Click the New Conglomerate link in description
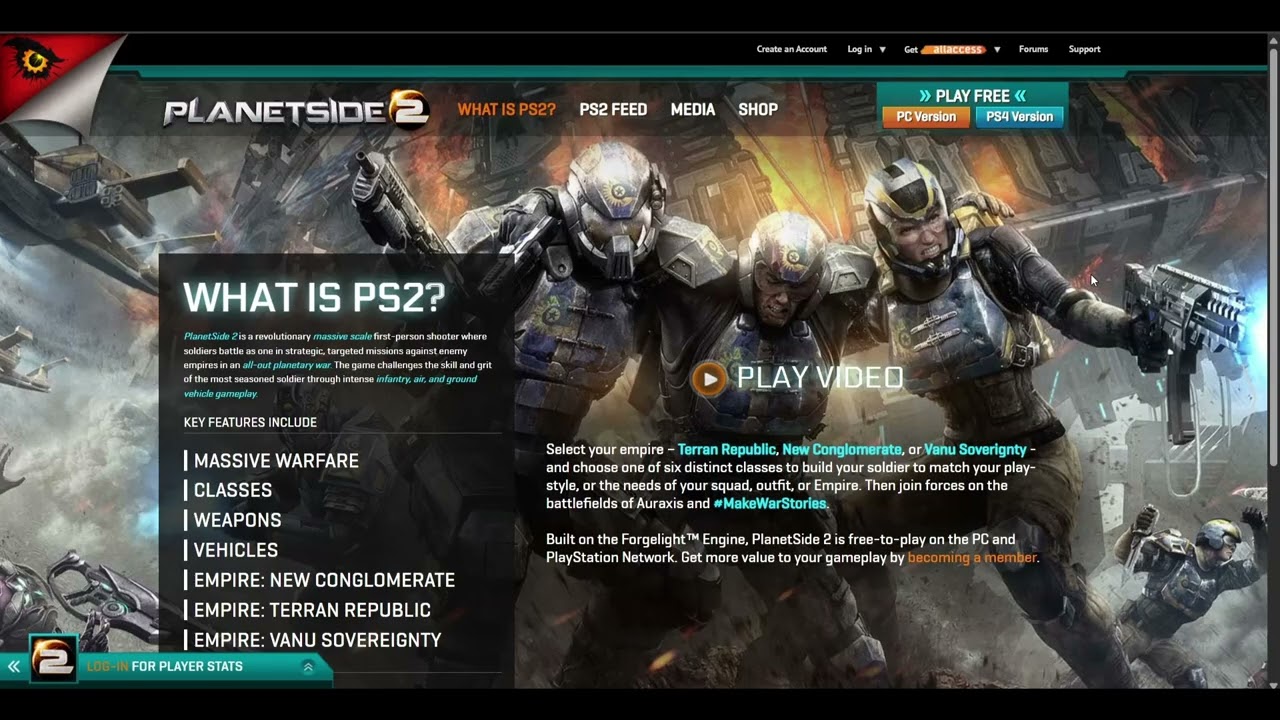 coord(842,450)
